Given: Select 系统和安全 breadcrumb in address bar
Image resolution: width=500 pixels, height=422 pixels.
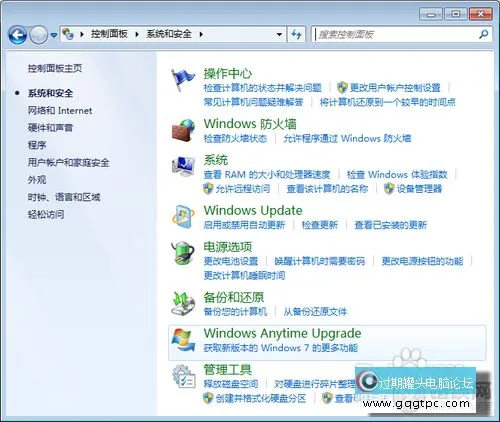Looking at the screenshot, I should pyautogui.click(x=169, y=34).
